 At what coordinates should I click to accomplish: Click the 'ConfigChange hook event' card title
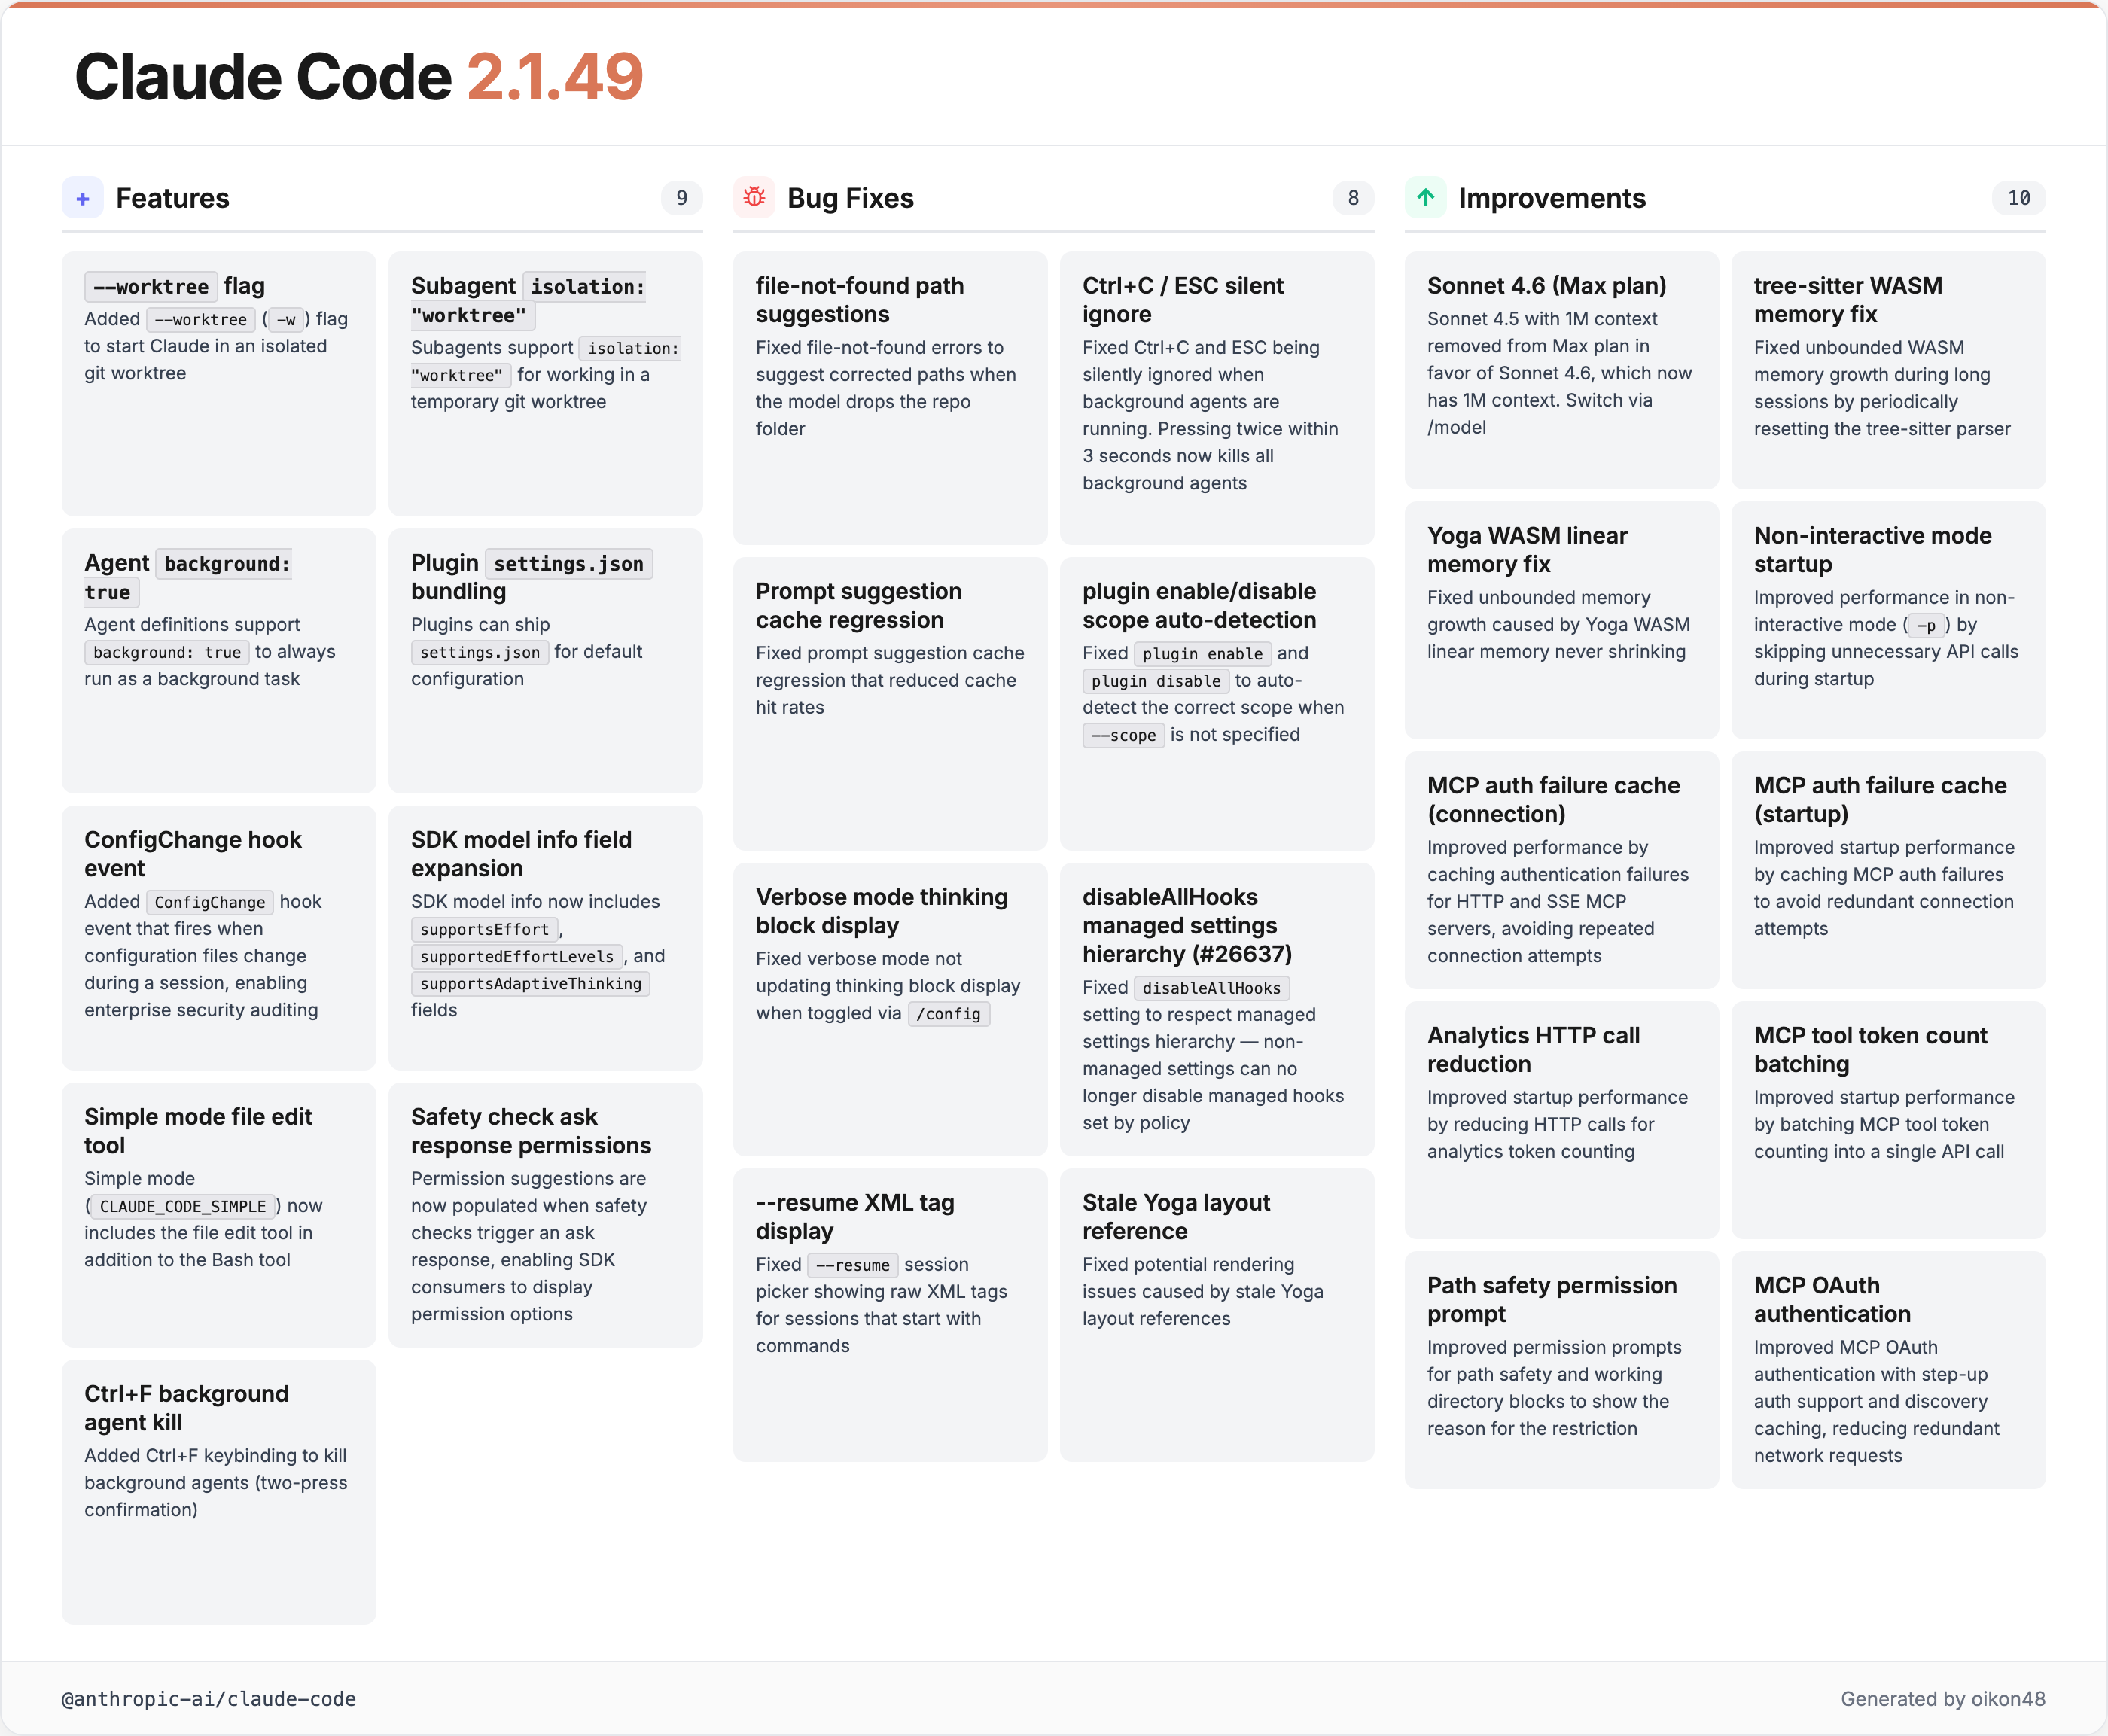193,854
